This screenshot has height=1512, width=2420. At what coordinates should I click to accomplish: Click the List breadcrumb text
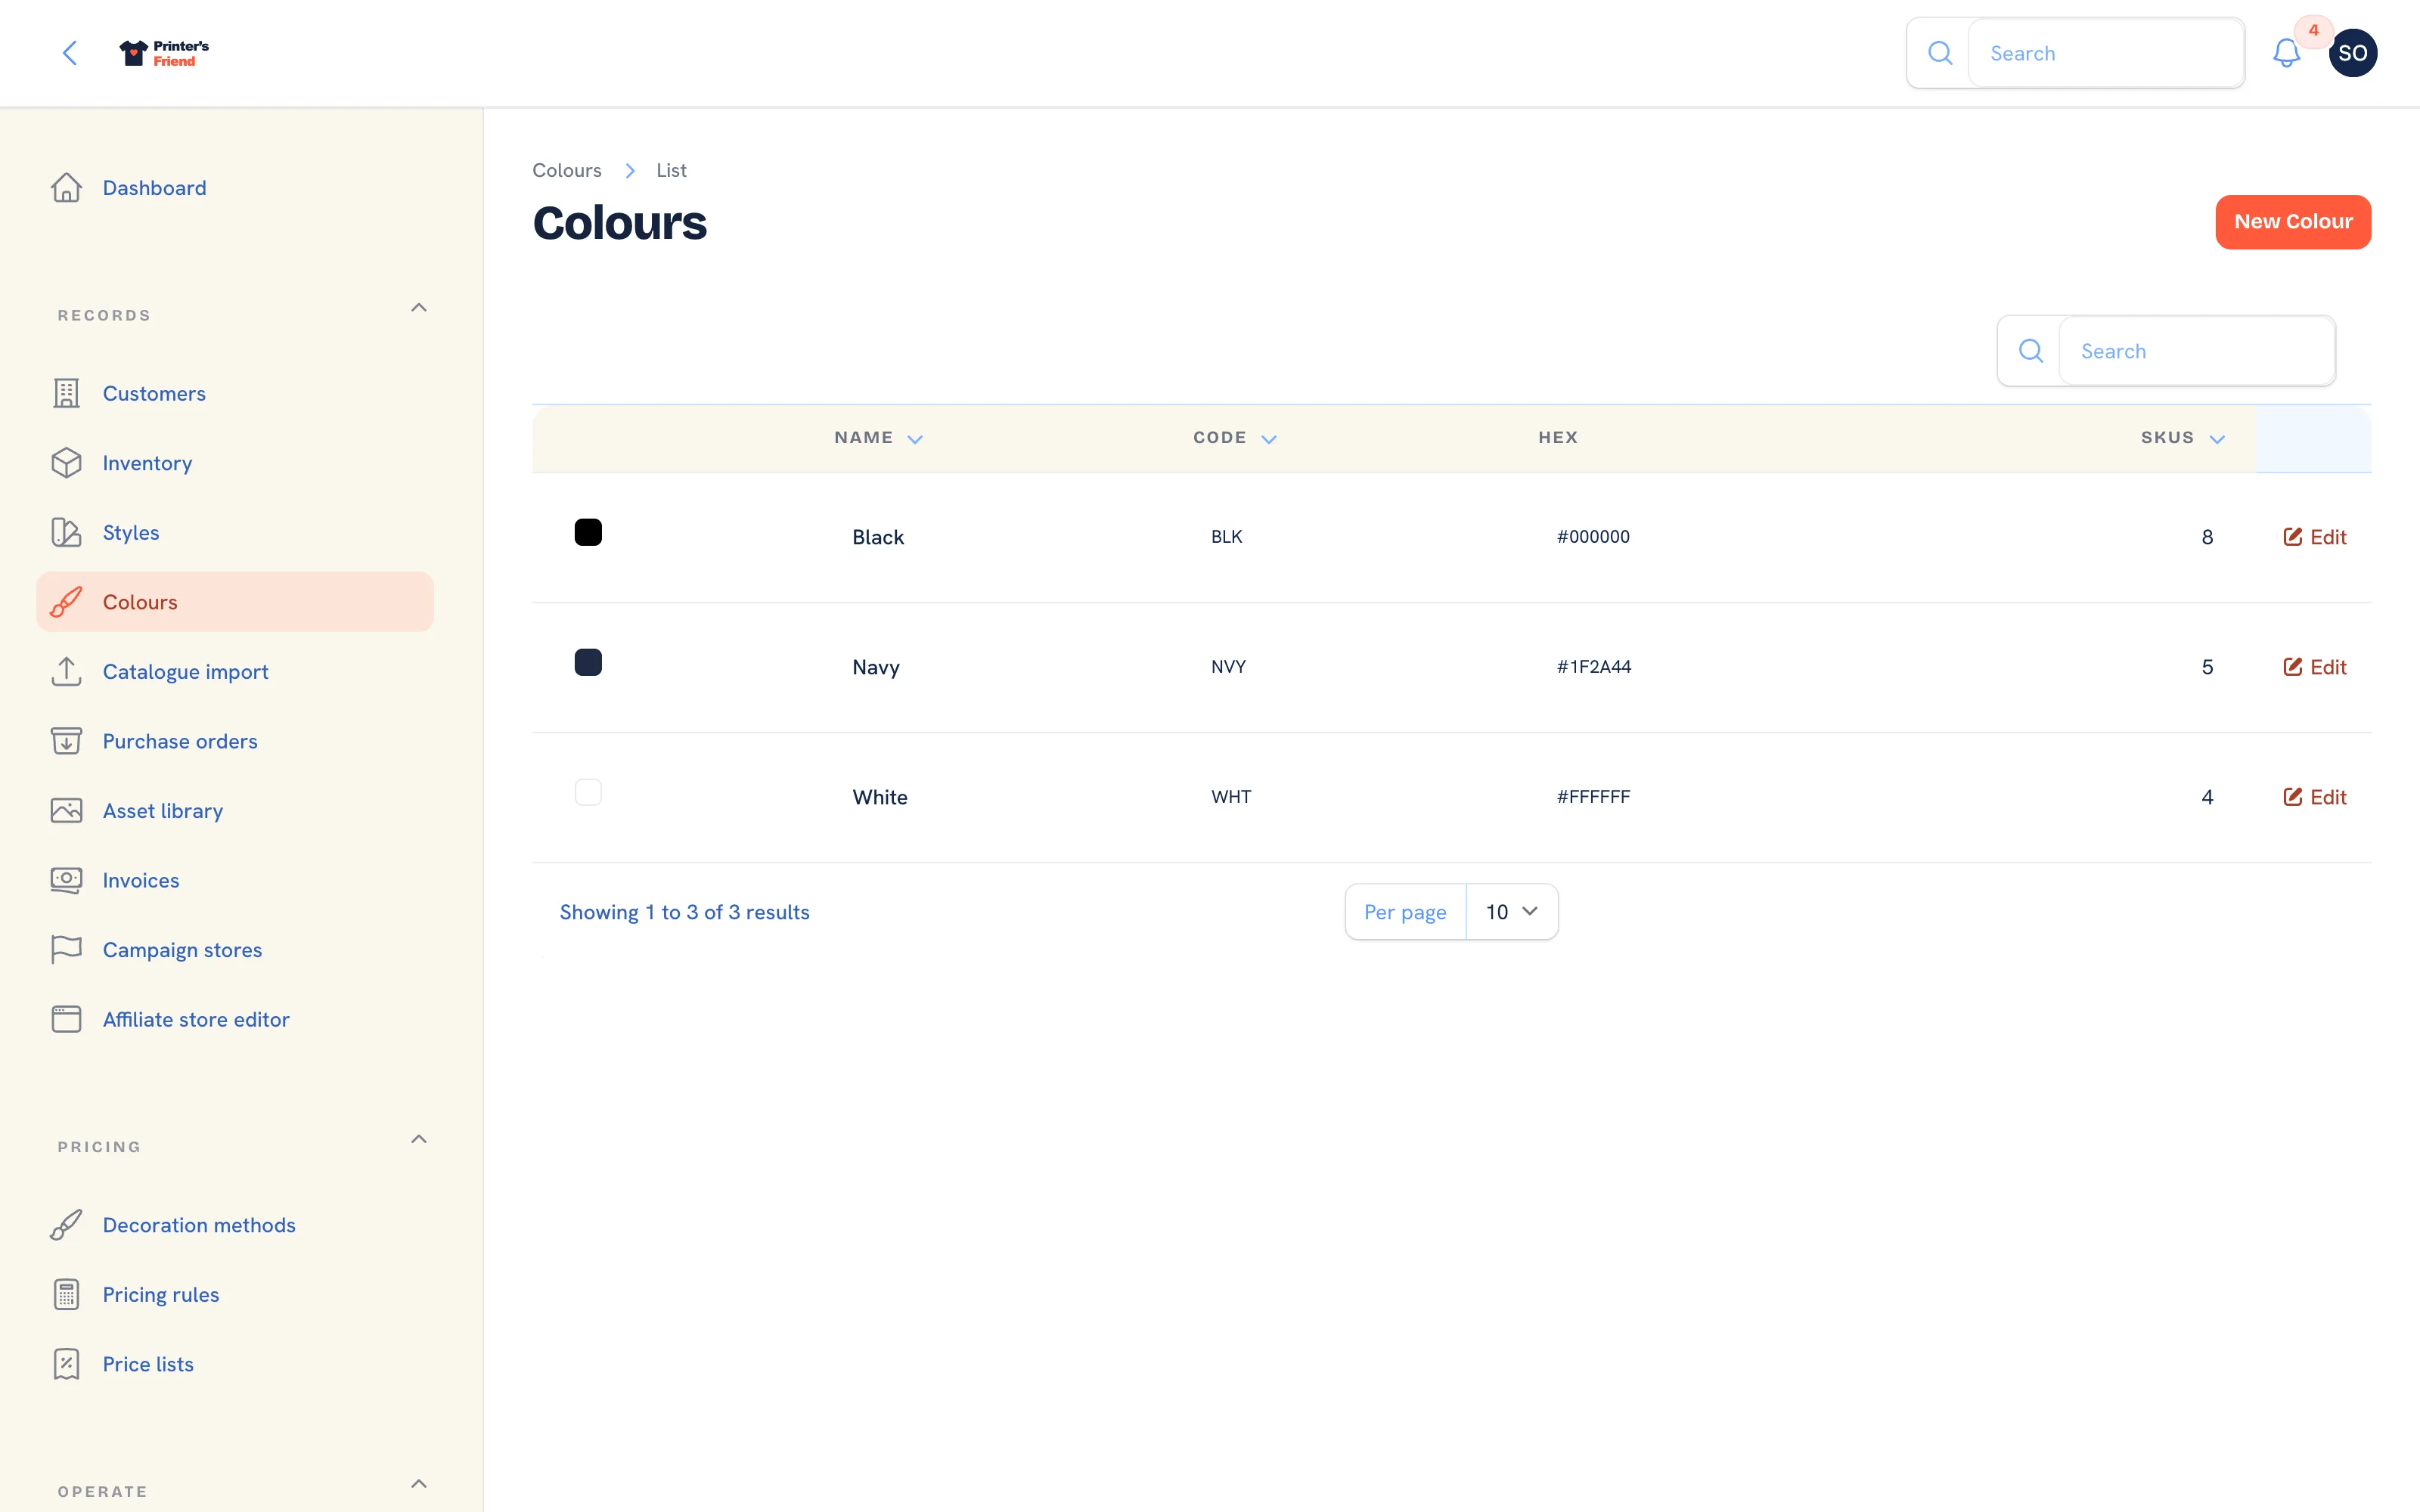click(x=671, y=170)
